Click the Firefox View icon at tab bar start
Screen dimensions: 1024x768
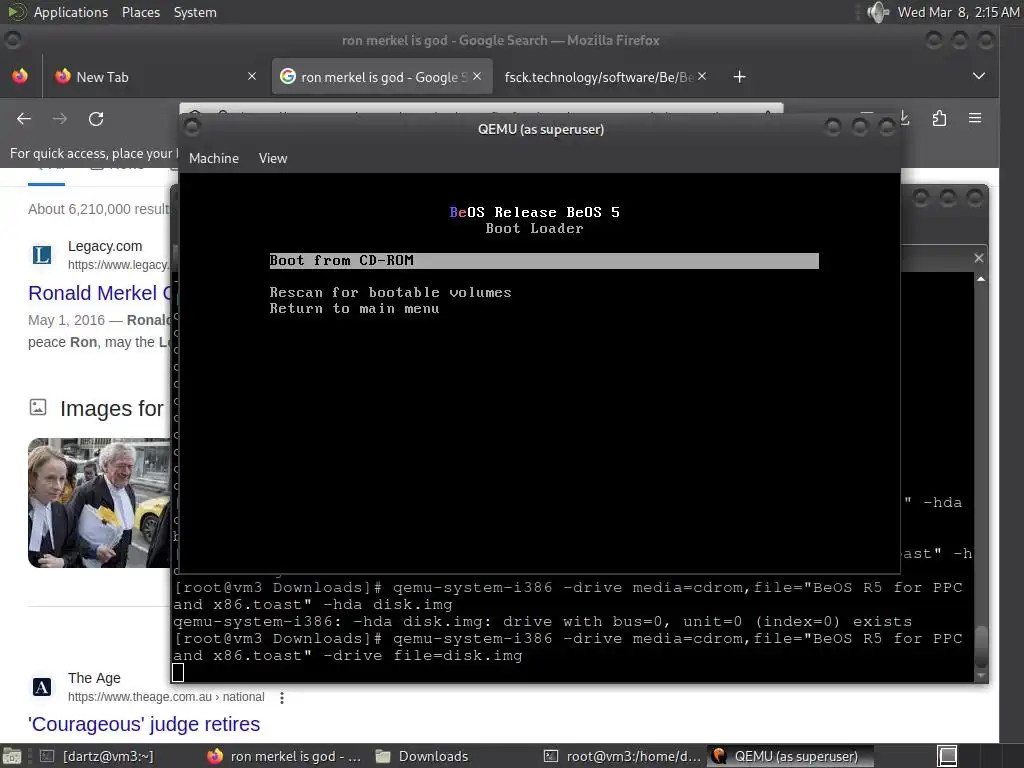tap(20, 76)
